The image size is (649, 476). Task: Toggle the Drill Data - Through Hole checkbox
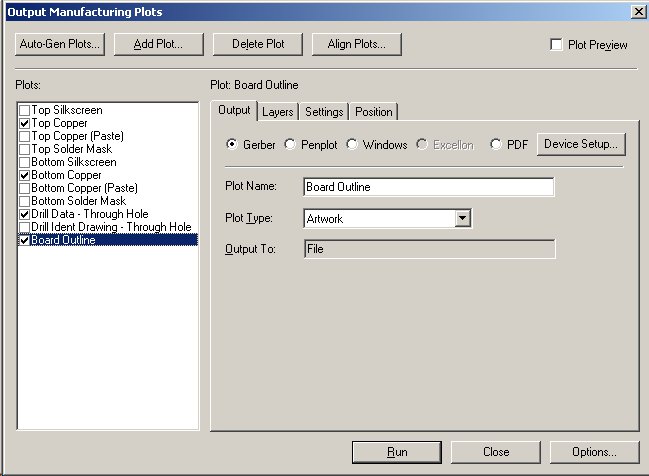pyautogui.click(x=24, y=214)
